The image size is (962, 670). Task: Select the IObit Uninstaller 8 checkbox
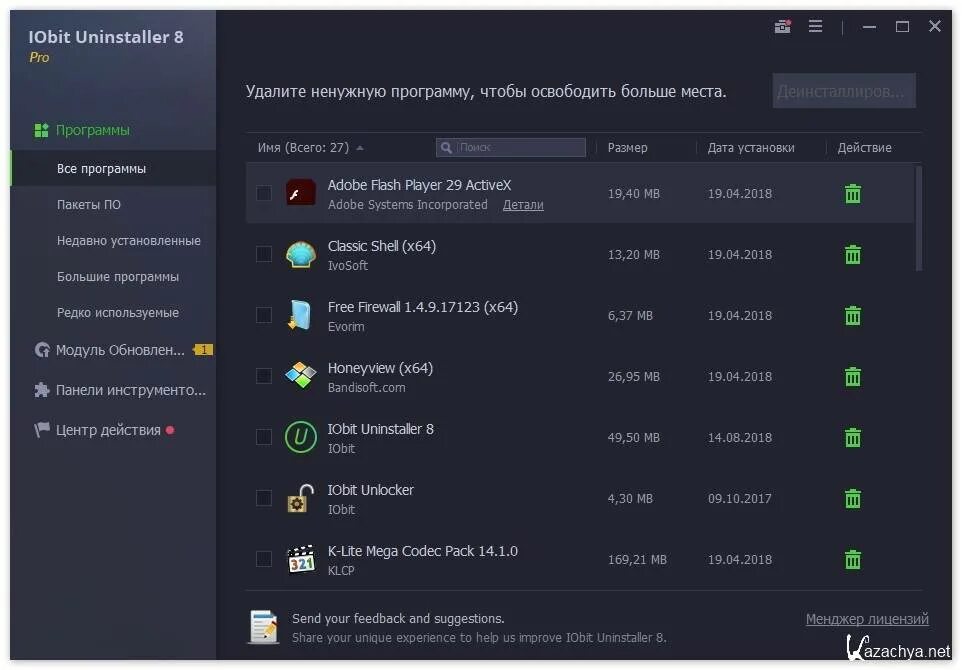click(x=264, y=437)
